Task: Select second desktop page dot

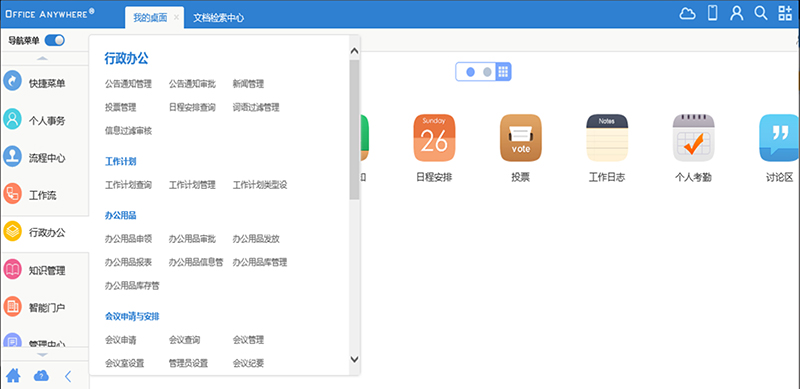Action: click(x=487, y=72)
